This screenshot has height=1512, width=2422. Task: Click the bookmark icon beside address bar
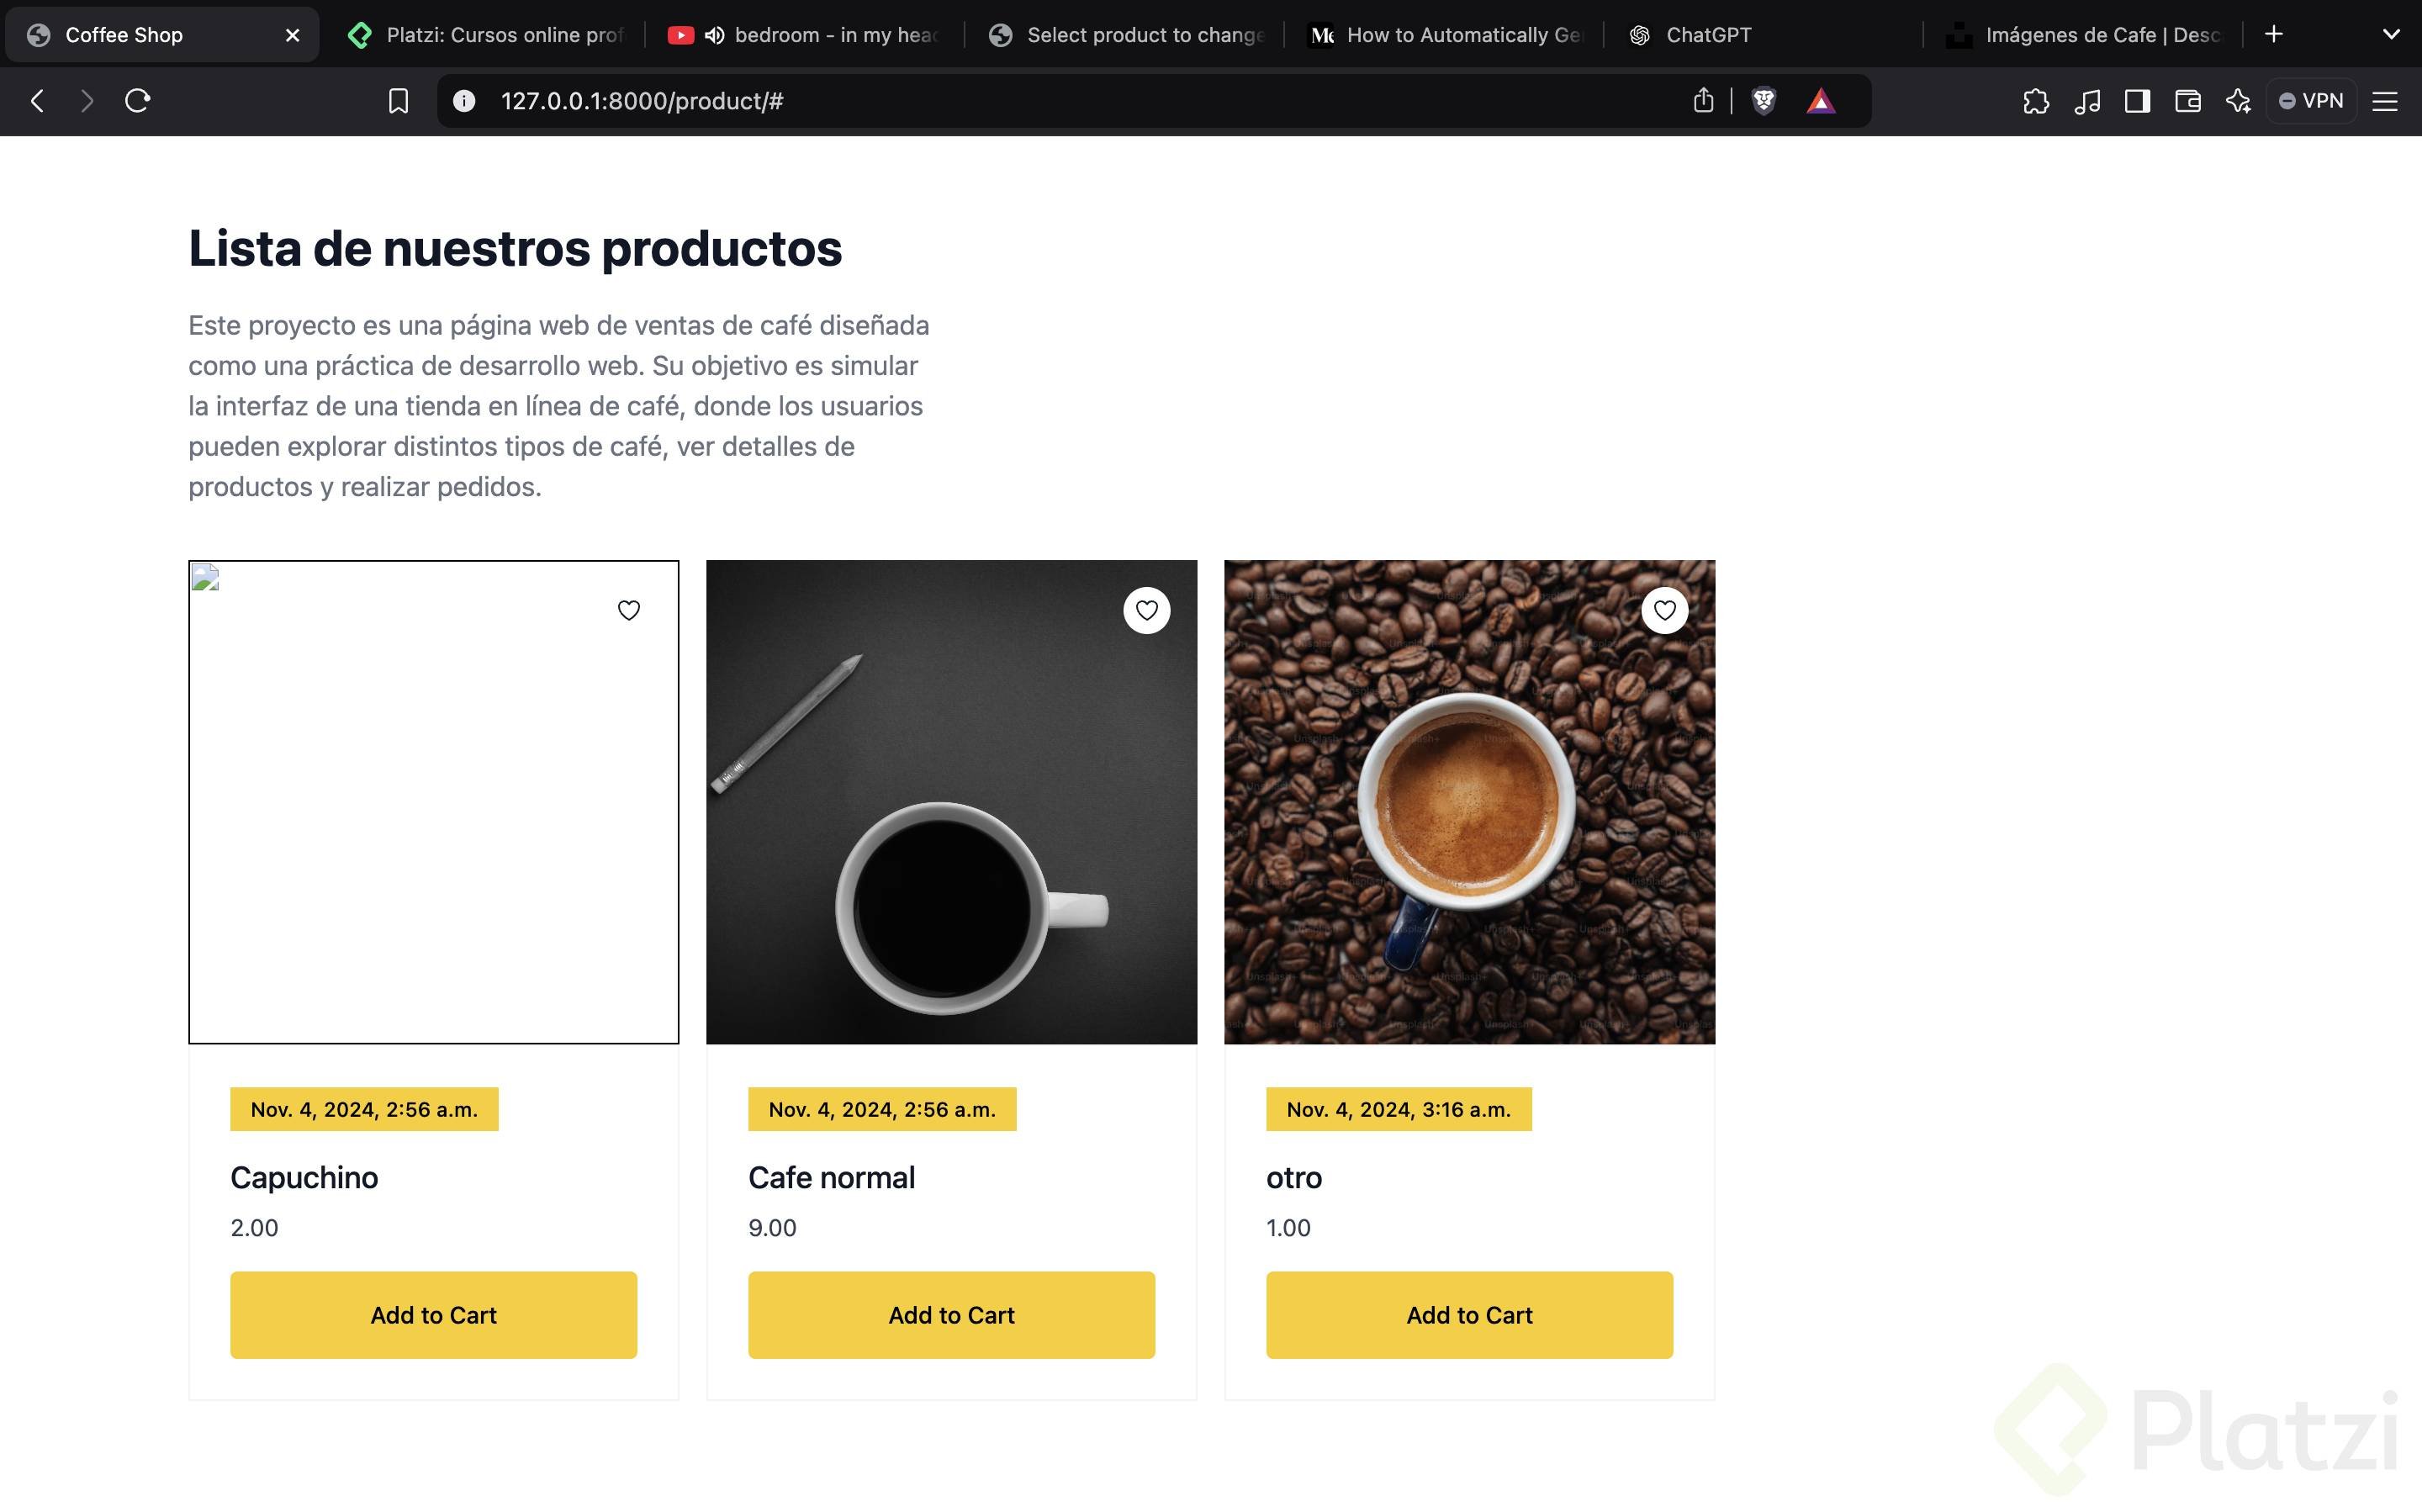tap(398, 101)
